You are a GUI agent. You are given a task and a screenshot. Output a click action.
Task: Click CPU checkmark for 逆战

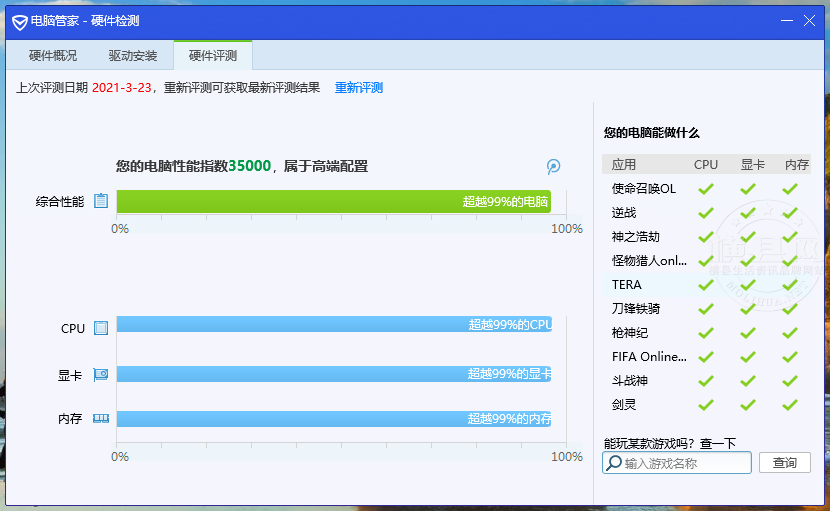pyautogui.click(x=706, y=213)
